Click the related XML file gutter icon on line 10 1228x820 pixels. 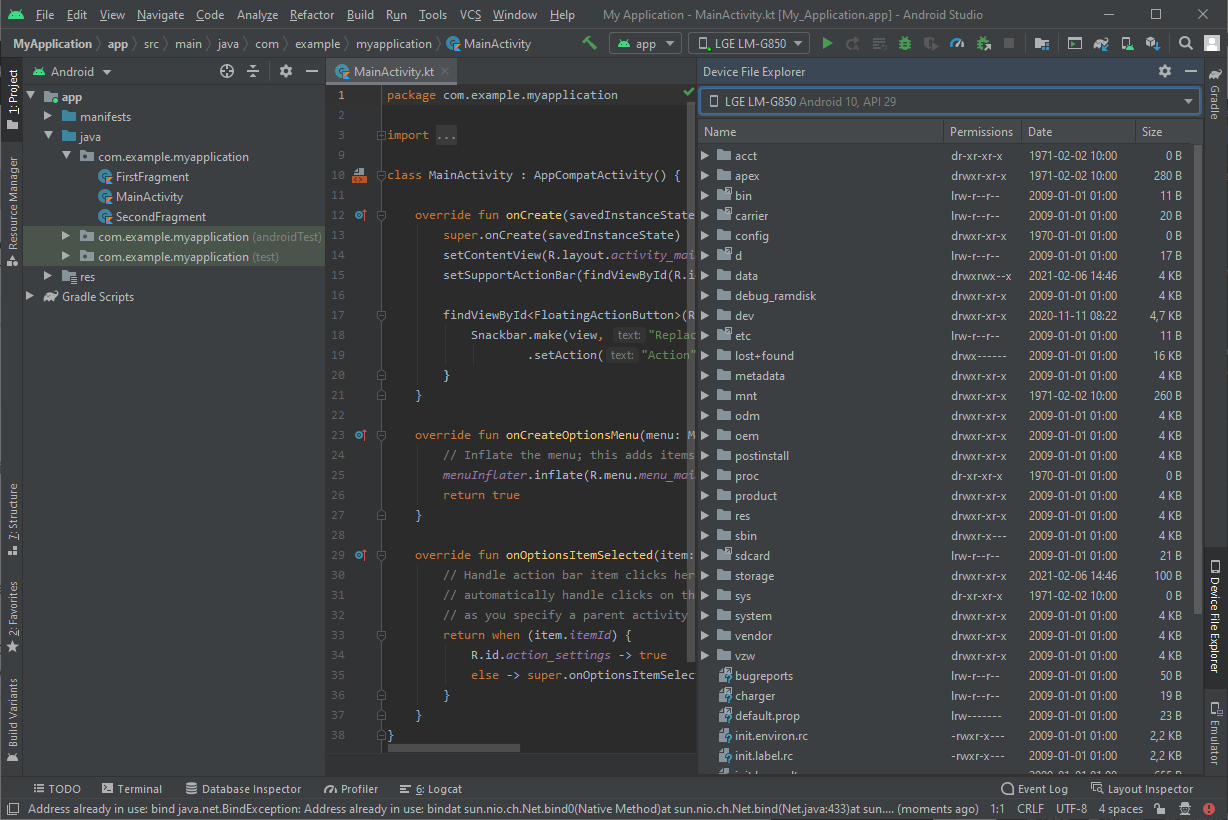(x=359, y=176)
